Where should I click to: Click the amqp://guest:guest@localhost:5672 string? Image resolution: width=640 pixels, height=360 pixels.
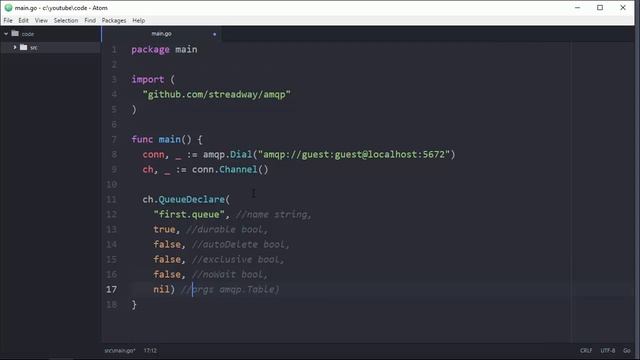(354, 154)
